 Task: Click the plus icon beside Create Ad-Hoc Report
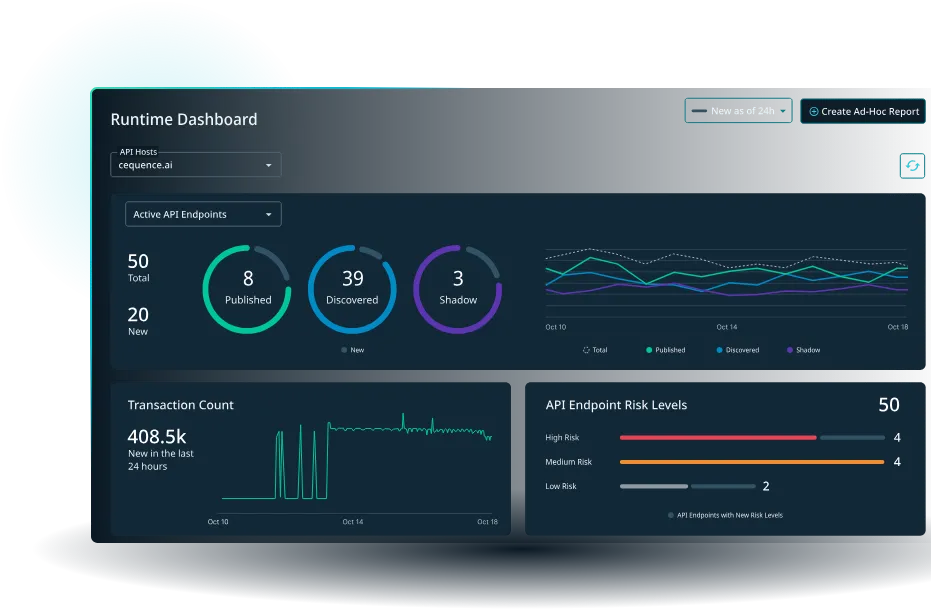814,111
